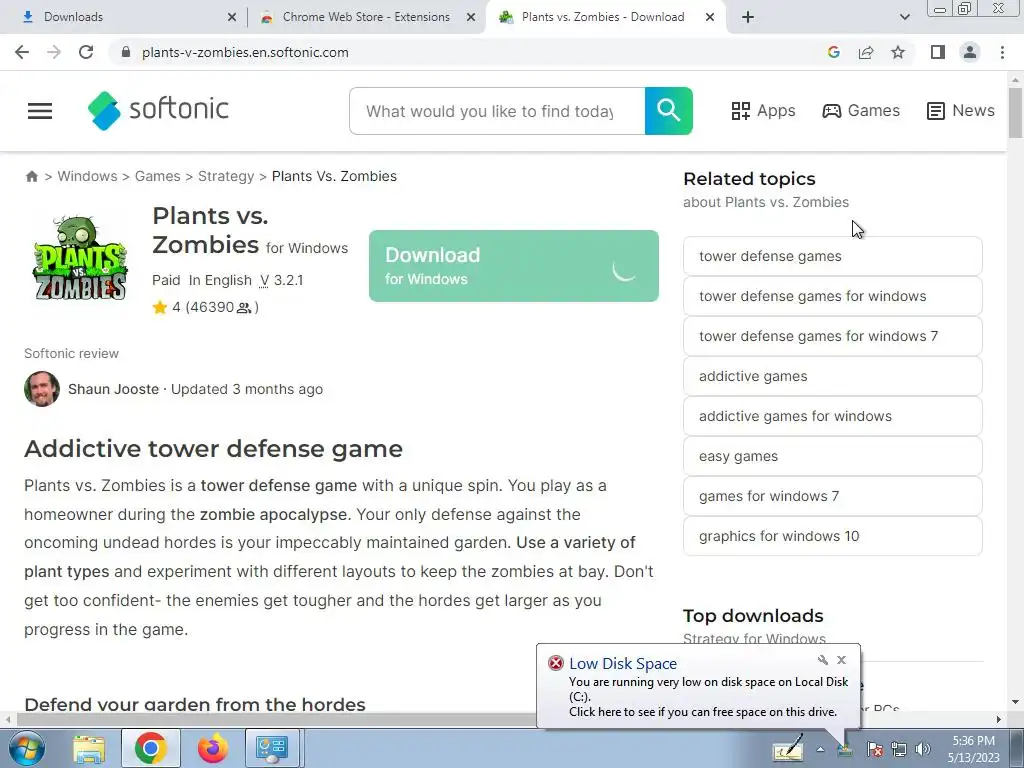Open the Softonic hamburger menu
The image size is (1024, 768).
(x=40, y=111)
